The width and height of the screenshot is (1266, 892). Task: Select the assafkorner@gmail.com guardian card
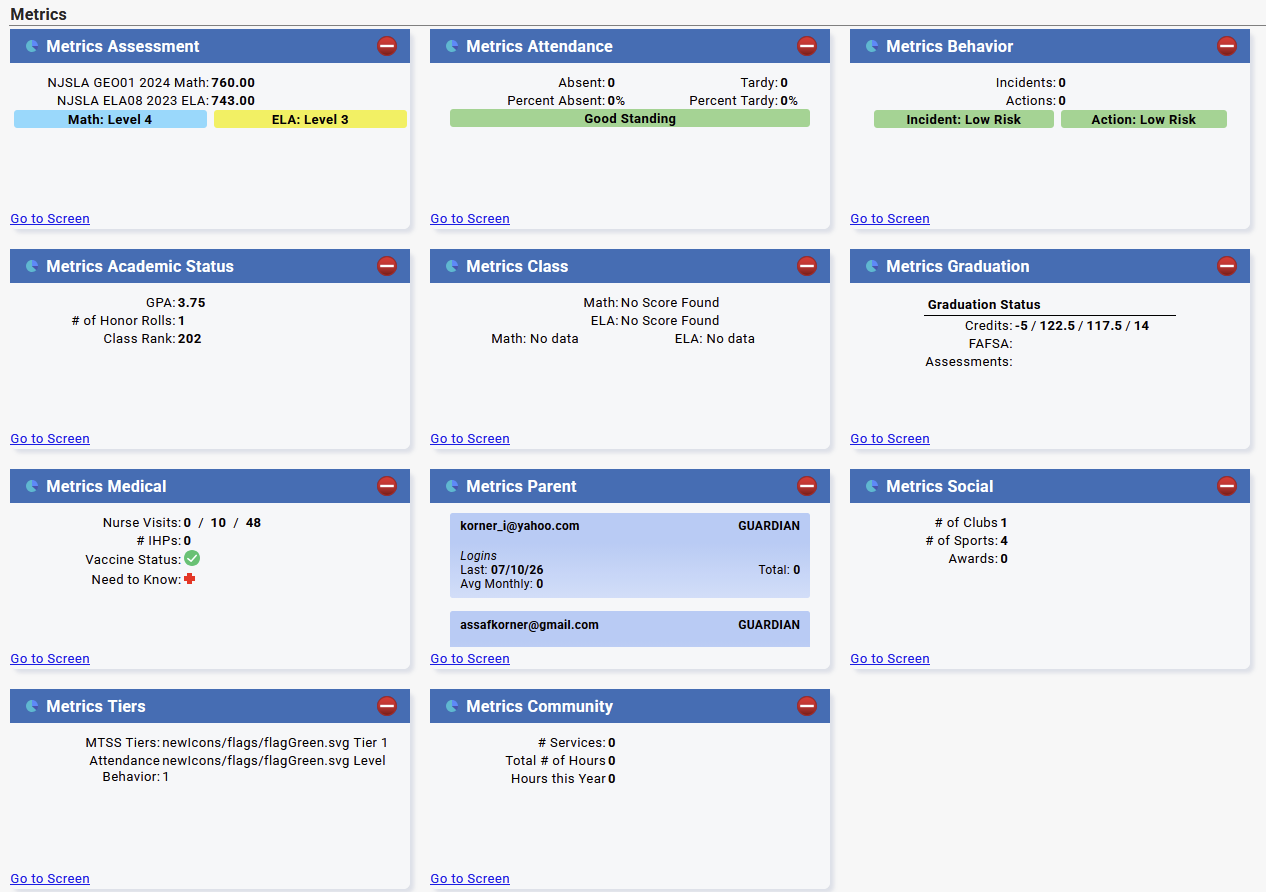630,629
